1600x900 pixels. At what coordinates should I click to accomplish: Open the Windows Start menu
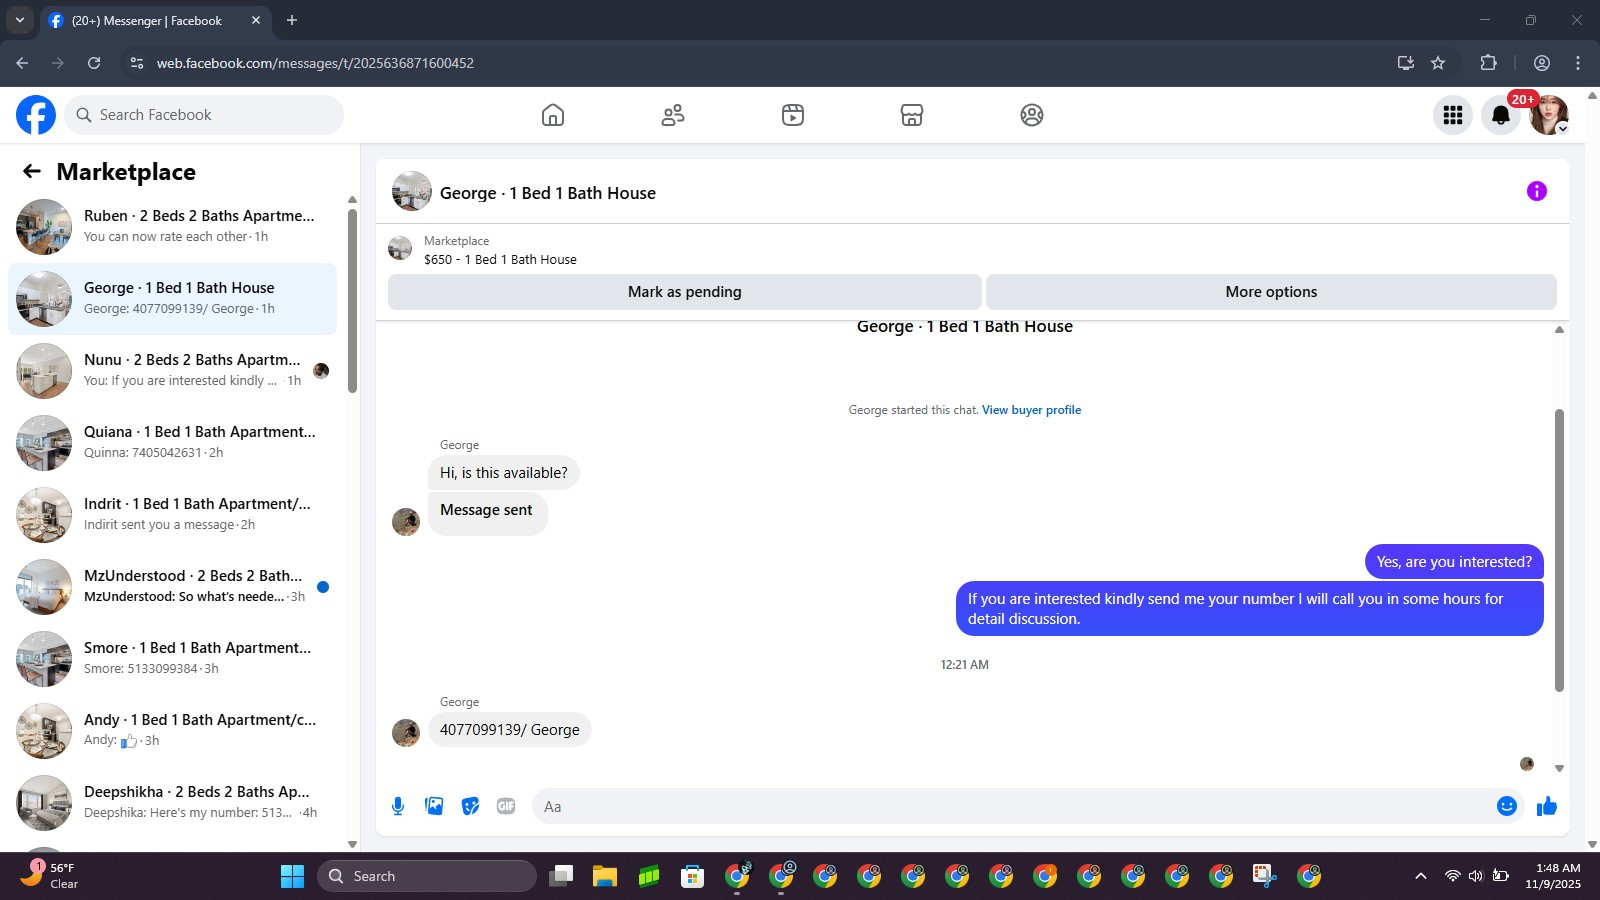pos(292,877)
